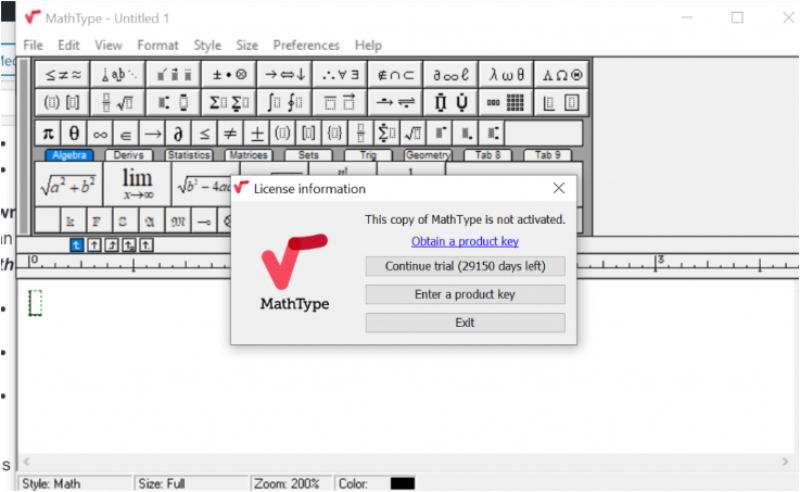Switch to the Matrices tab
The image size is (800, 492).
point(248,155)
